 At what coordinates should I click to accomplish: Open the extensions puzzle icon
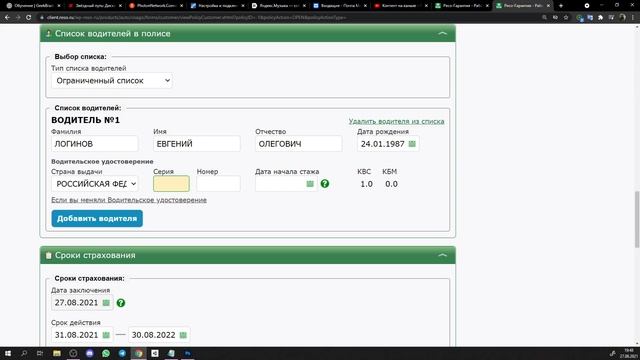pos(600,18)
